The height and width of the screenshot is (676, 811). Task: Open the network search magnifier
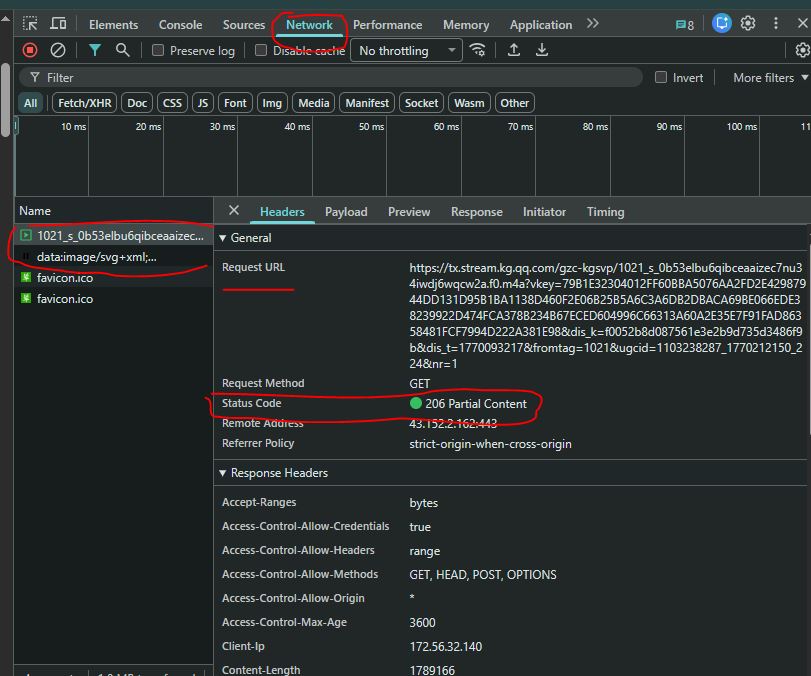coord(122,50)
